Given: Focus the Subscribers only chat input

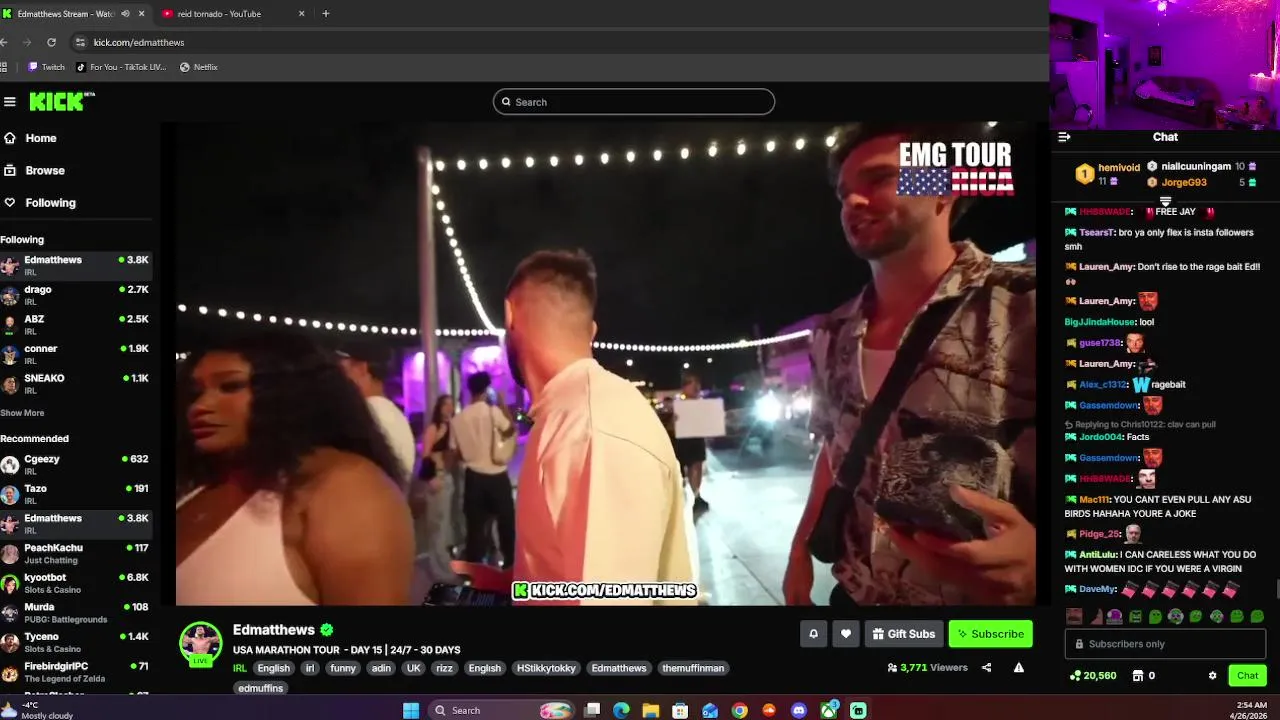Looking at the screenshot, I should click(x=1165, y=644).
